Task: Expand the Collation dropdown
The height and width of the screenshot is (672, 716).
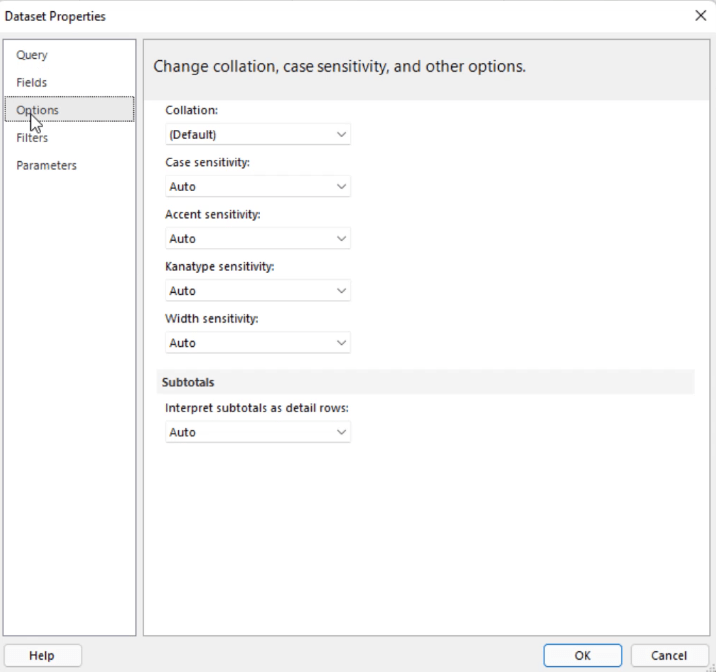Action: coord(258,135)
